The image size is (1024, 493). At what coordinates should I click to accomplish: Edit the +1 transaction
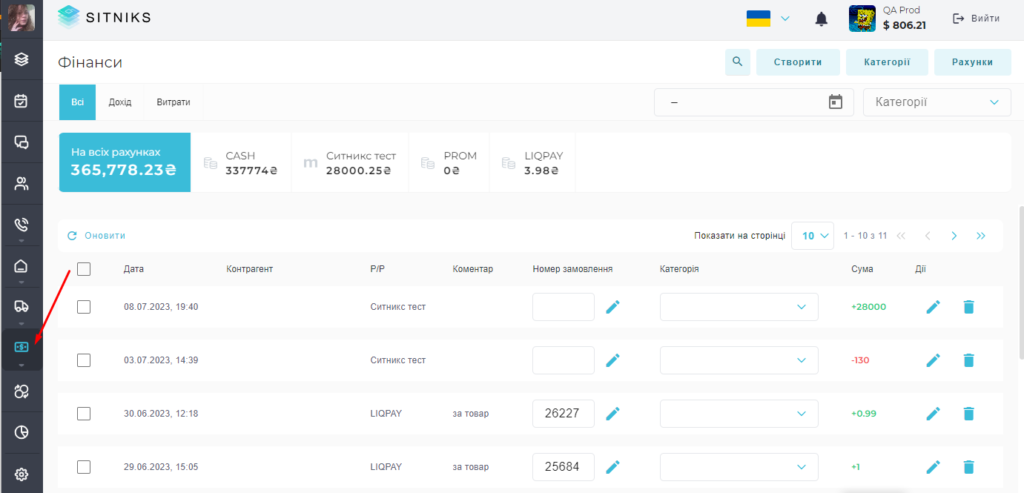(933, 467)
